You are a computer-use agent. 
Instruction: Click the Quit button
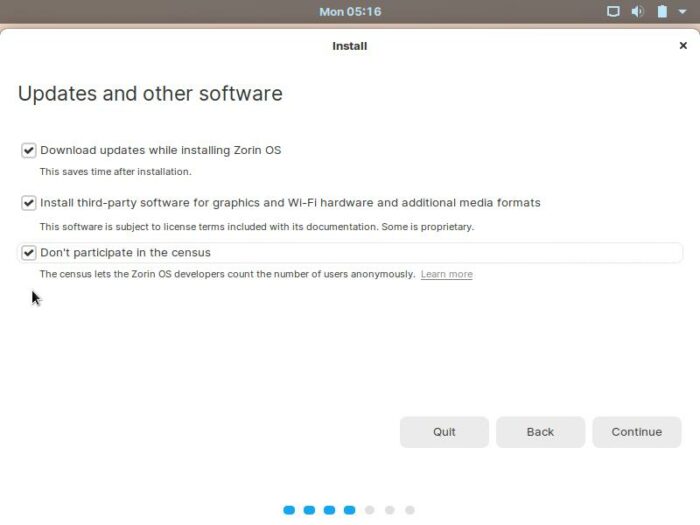coord(444,432)
